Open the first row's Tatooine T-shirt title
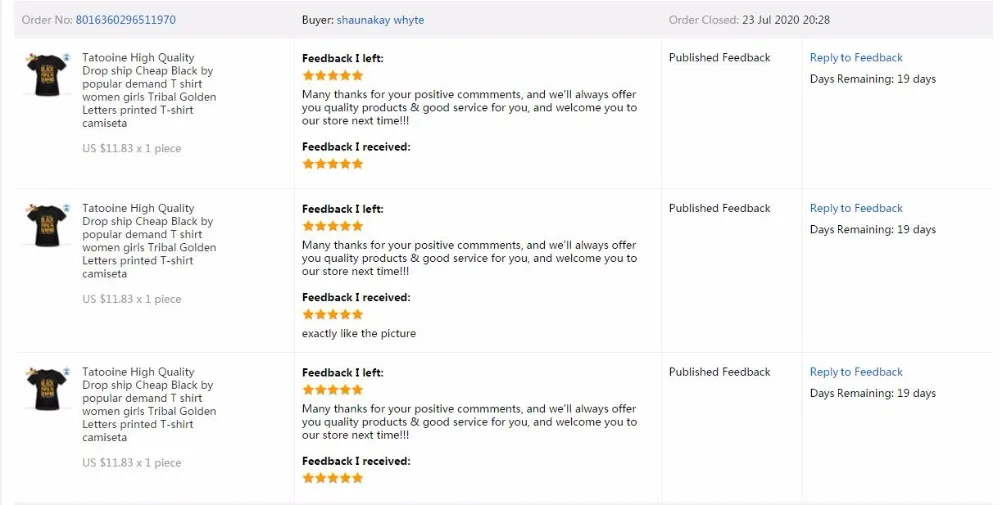The width and height of the screenshot is (1000, 505). pyautogui.click(x=148, y=84)
